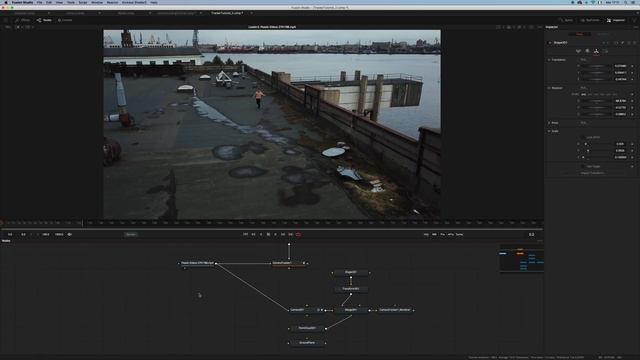This screenshot has height=360, width=640.
Task: Select the Merge3D1 node
Action: tap(351, 310)
